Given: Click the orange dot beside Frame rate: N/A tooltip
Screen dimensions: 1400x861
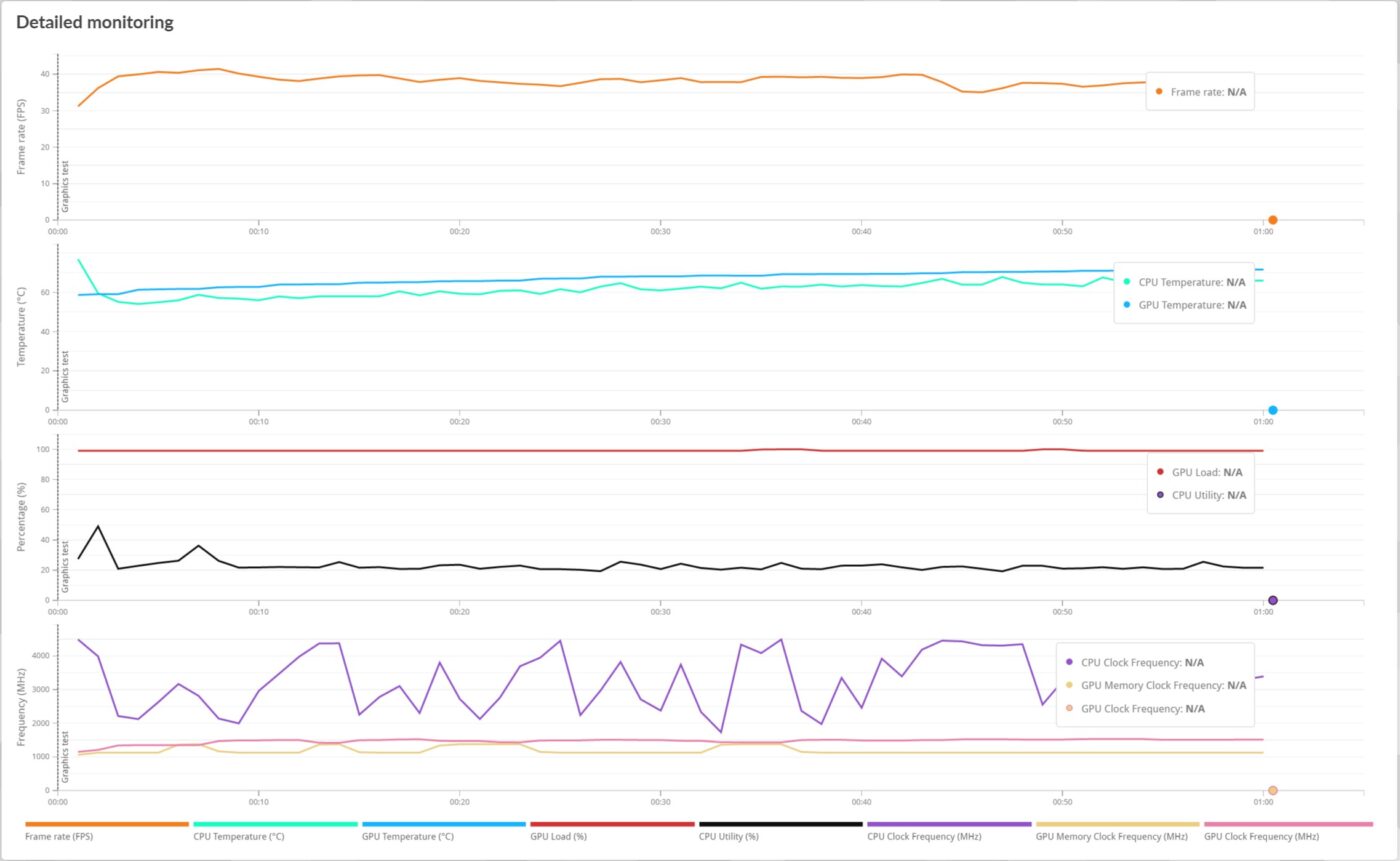Looking at the screenshot, I should tap(1159, 91).
